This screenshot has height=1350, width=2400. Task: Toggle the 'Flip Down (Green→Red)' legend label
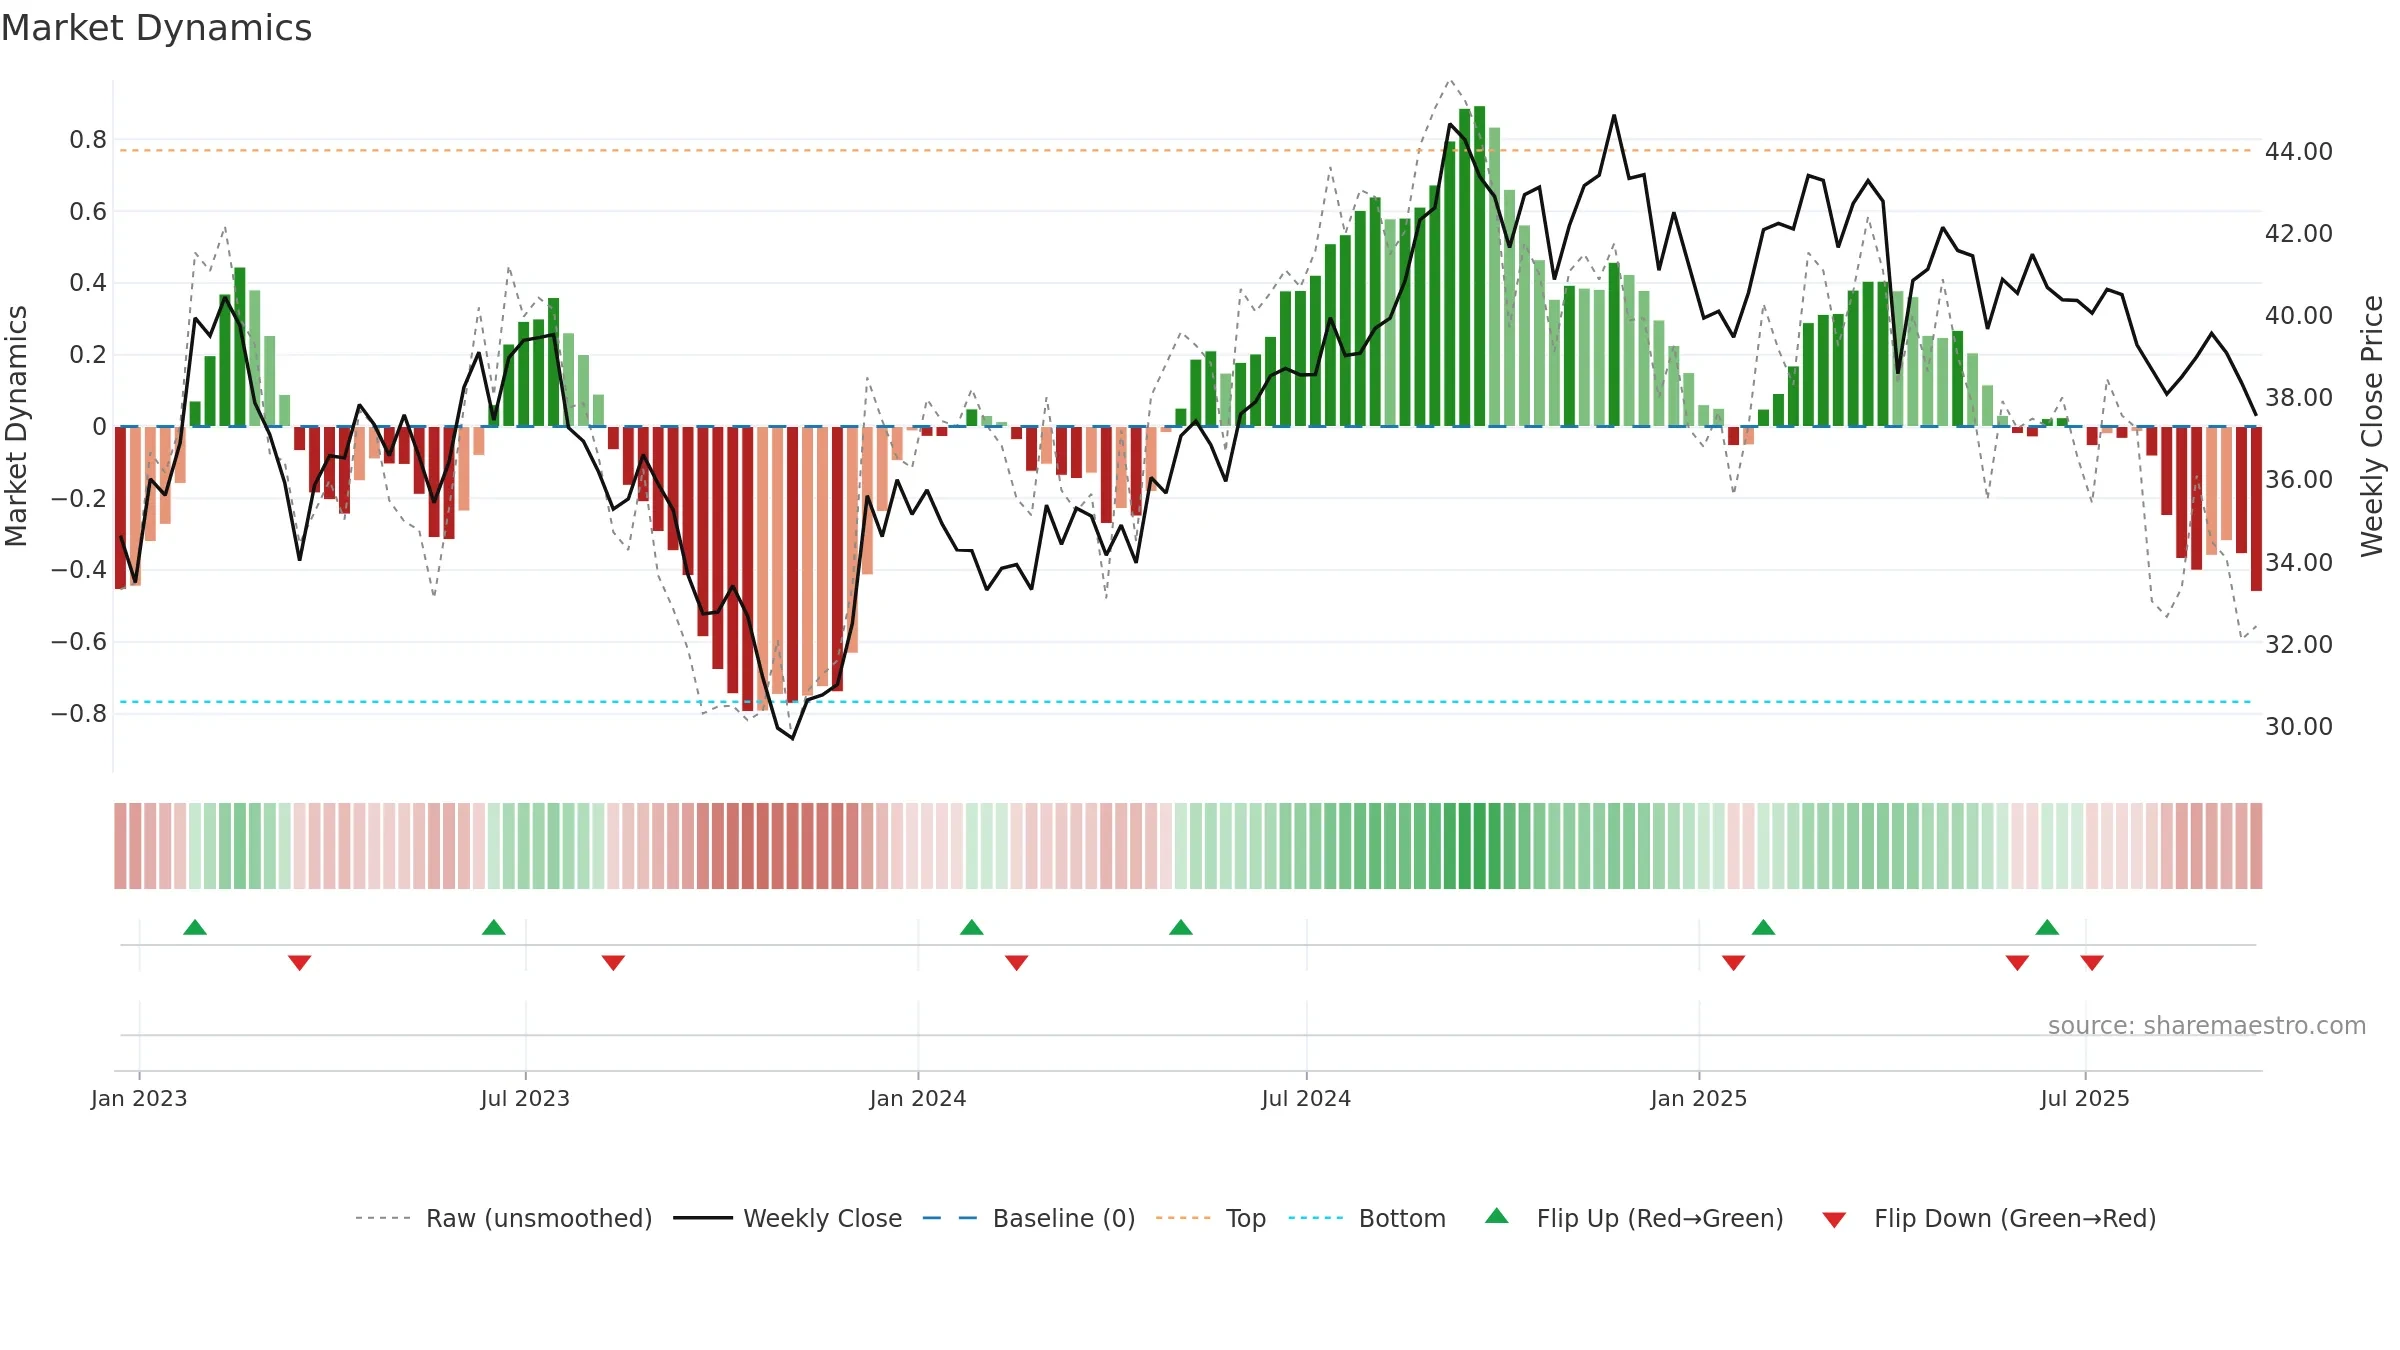click(x=2015, y=1218)
